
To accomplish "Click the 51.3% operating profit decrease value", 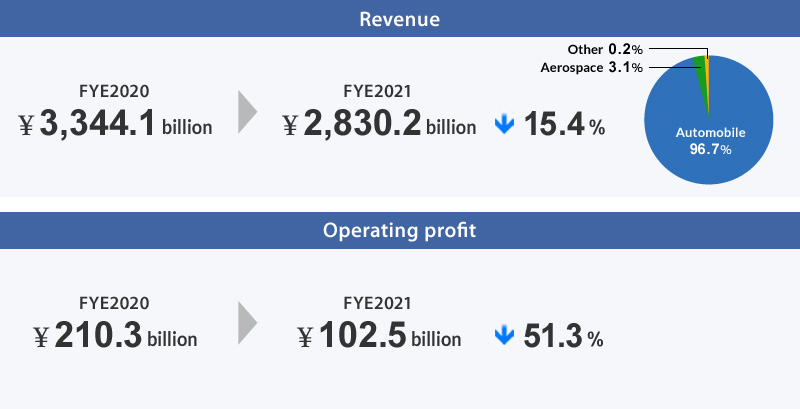I will coord(563,336).
